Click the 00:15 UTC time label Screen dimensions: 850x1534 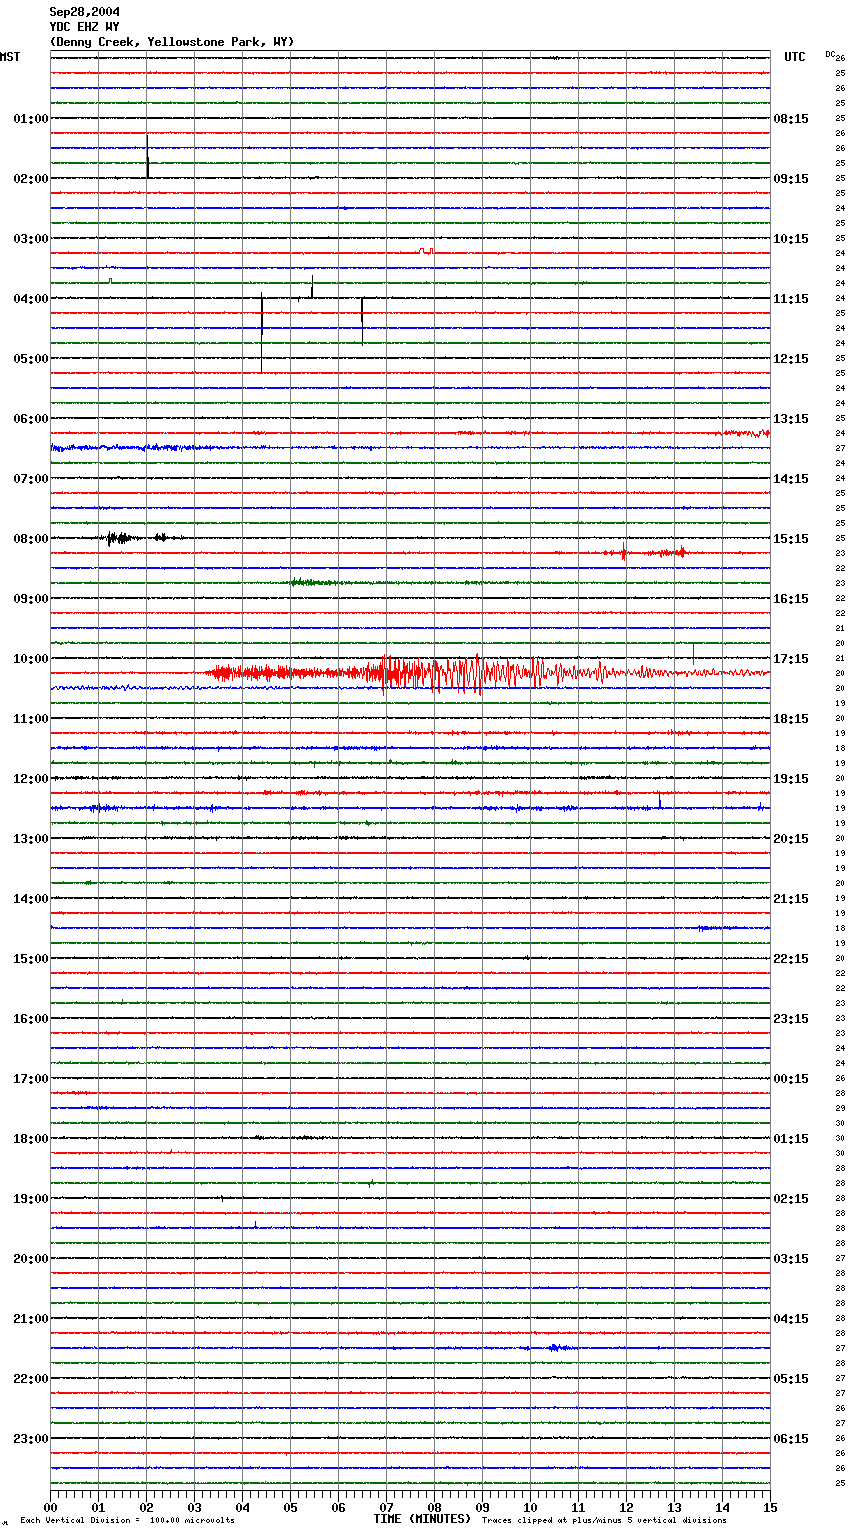[791, 1079]
